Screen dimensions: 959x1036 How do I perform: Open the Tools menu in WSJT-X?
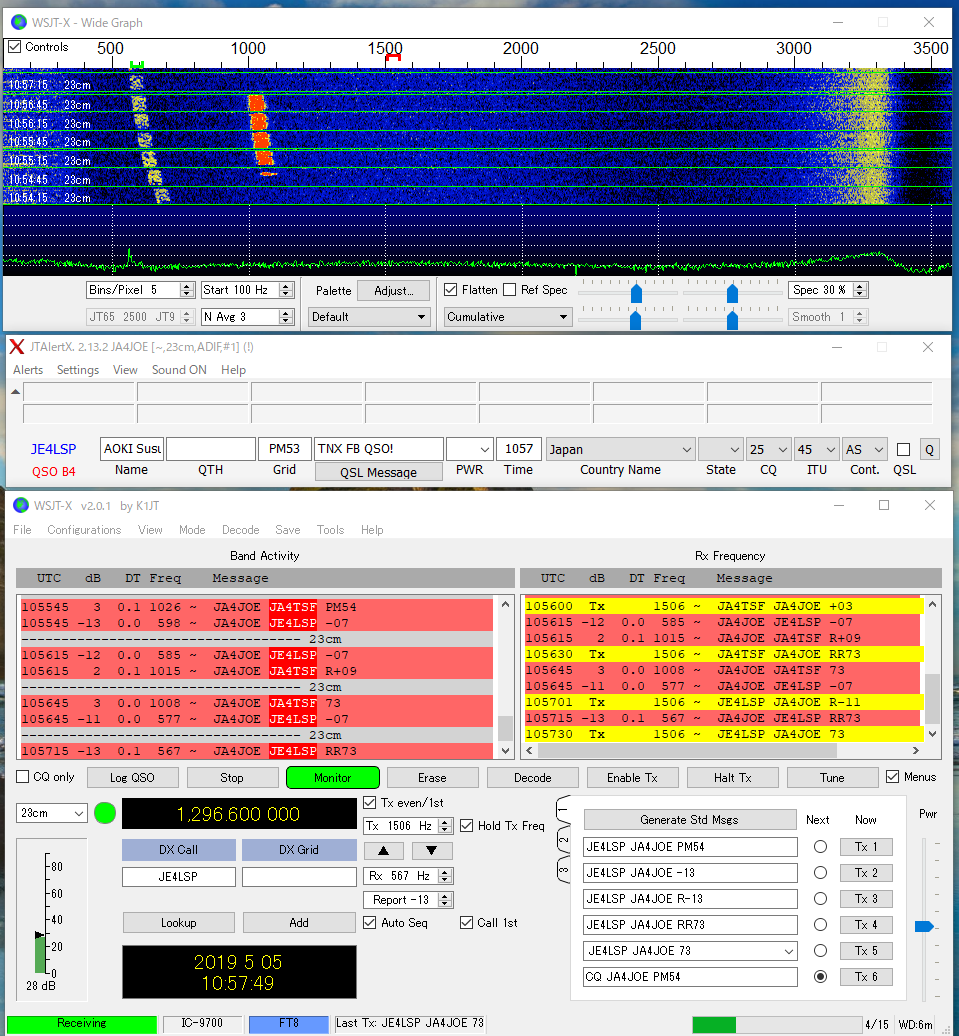click(330, 530)
